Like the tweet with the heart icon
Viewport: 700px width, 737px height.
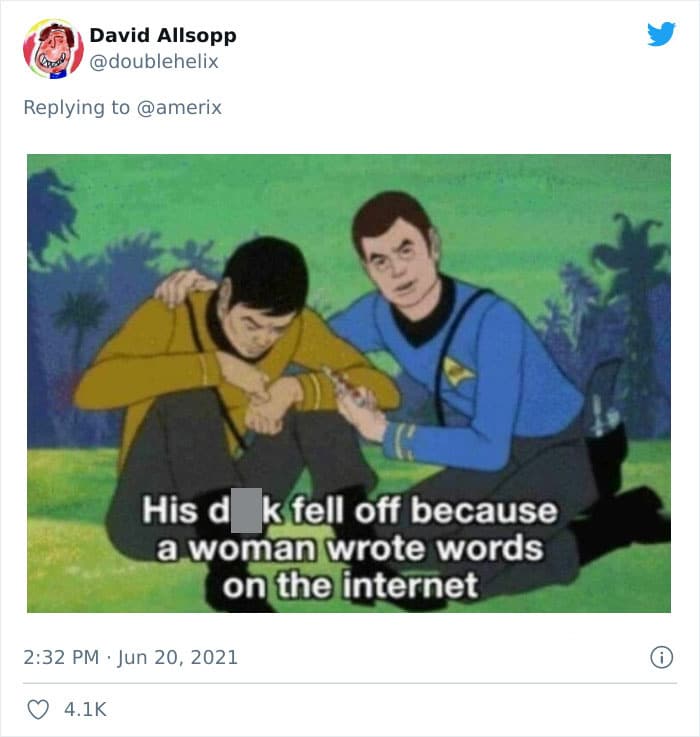[x=38, y=709]
